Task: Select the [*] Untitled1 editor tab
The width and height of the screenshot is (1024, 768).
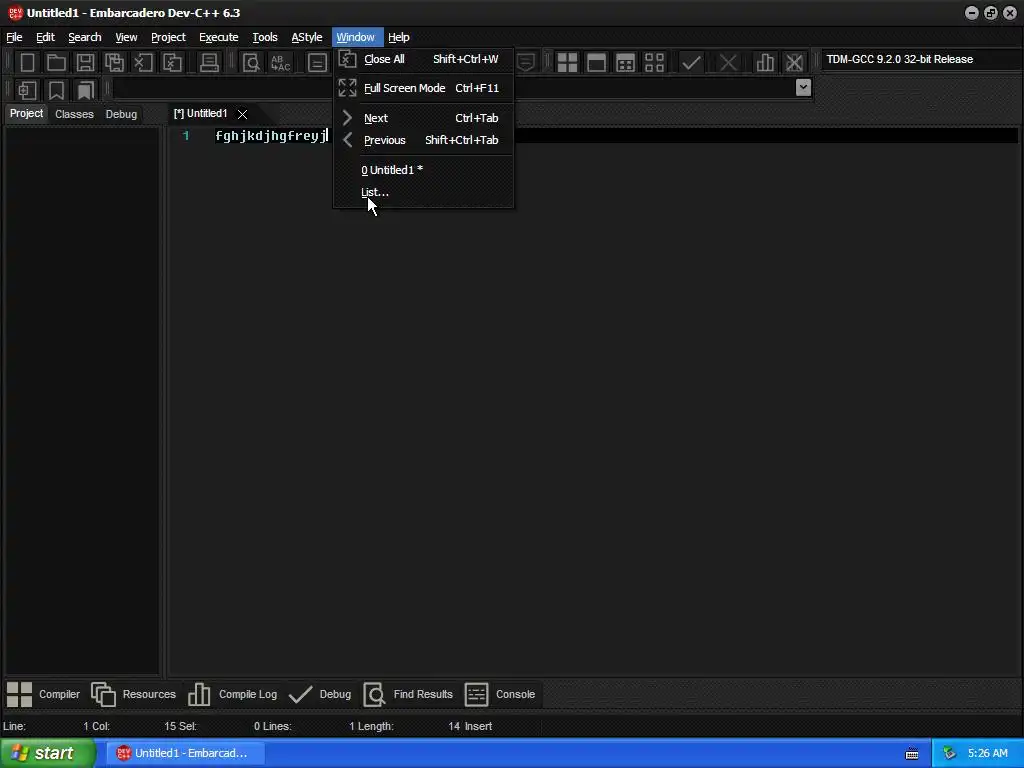Action: (200, 114)
